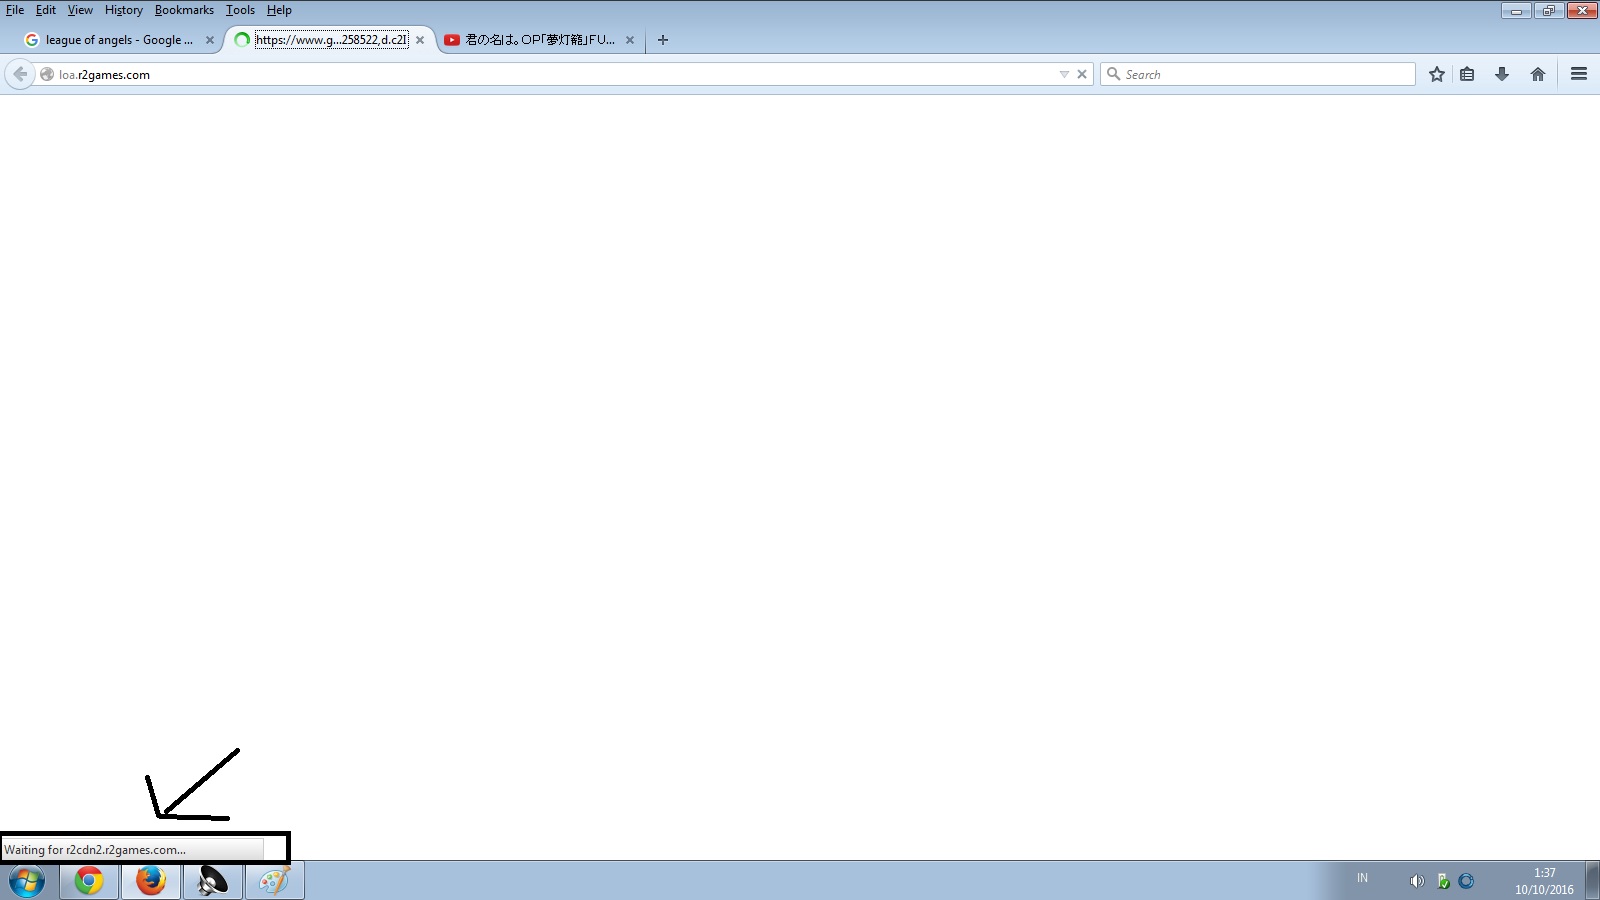Image resolution: width=1600 pixels, height=900 pixels.
Task: Close the league of angels Google tab
Action: (x=210, y=40)
